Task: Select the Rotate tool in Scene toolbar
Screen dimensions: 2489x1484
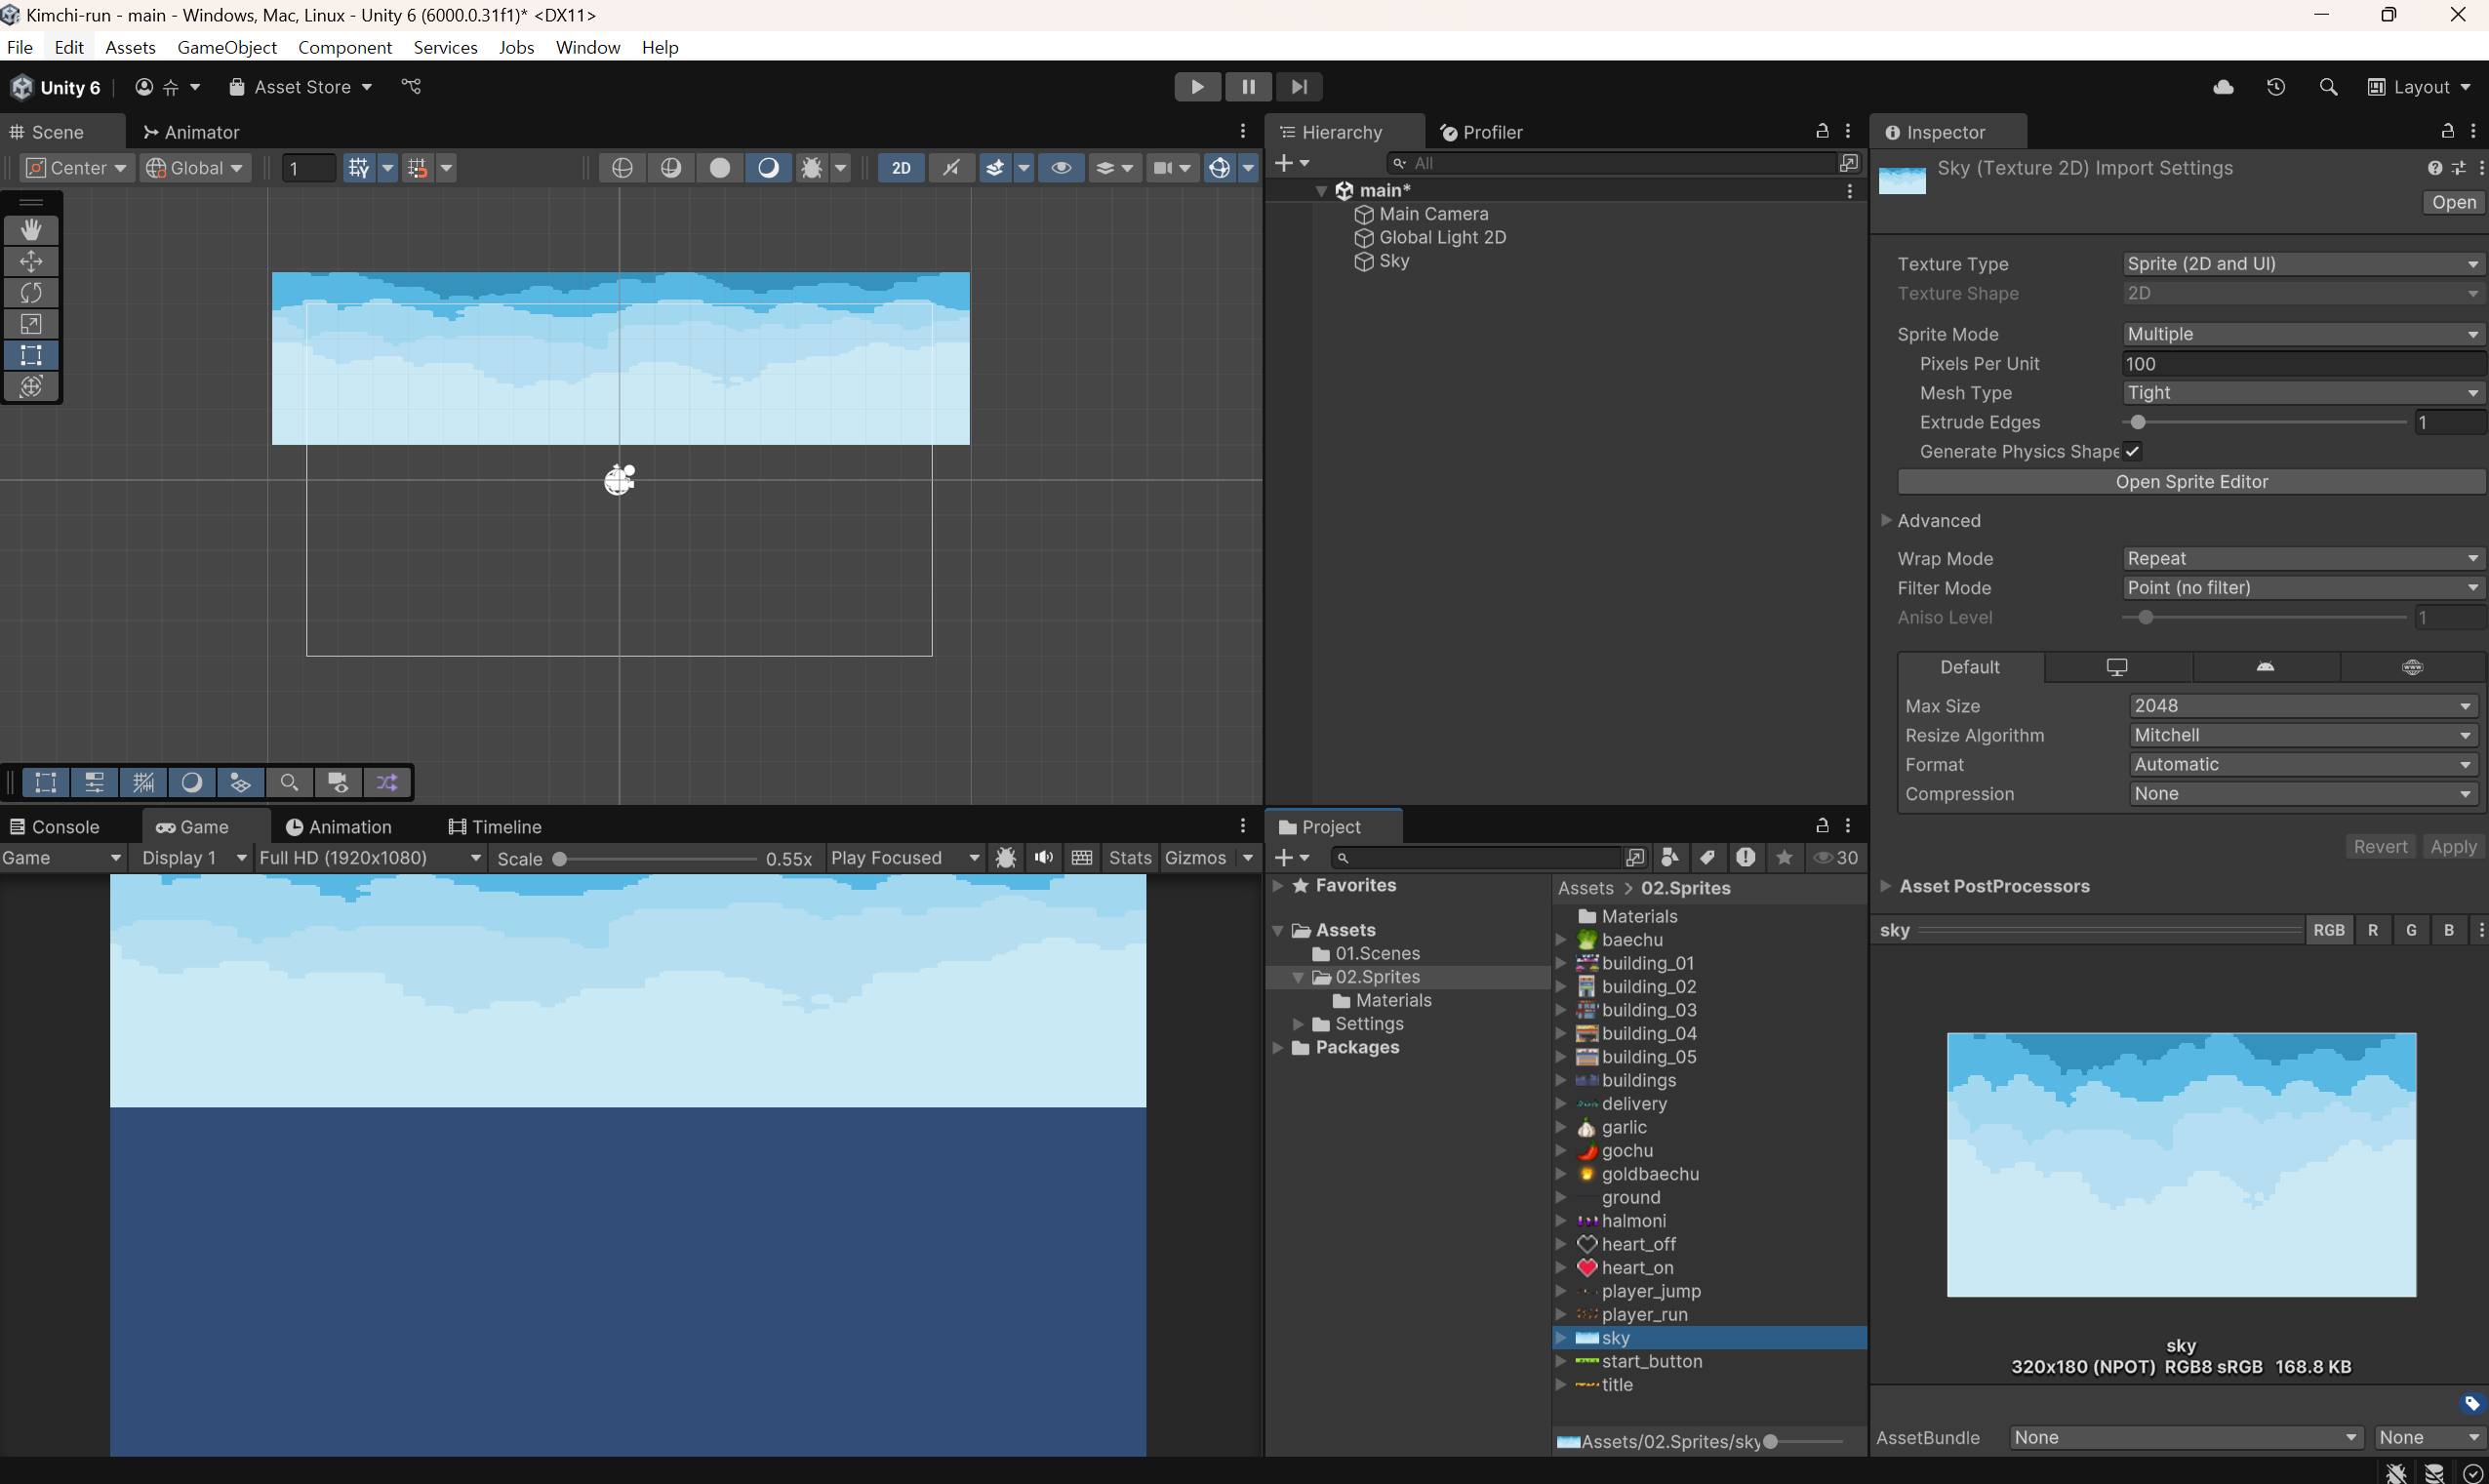Action: click(31, 293)
